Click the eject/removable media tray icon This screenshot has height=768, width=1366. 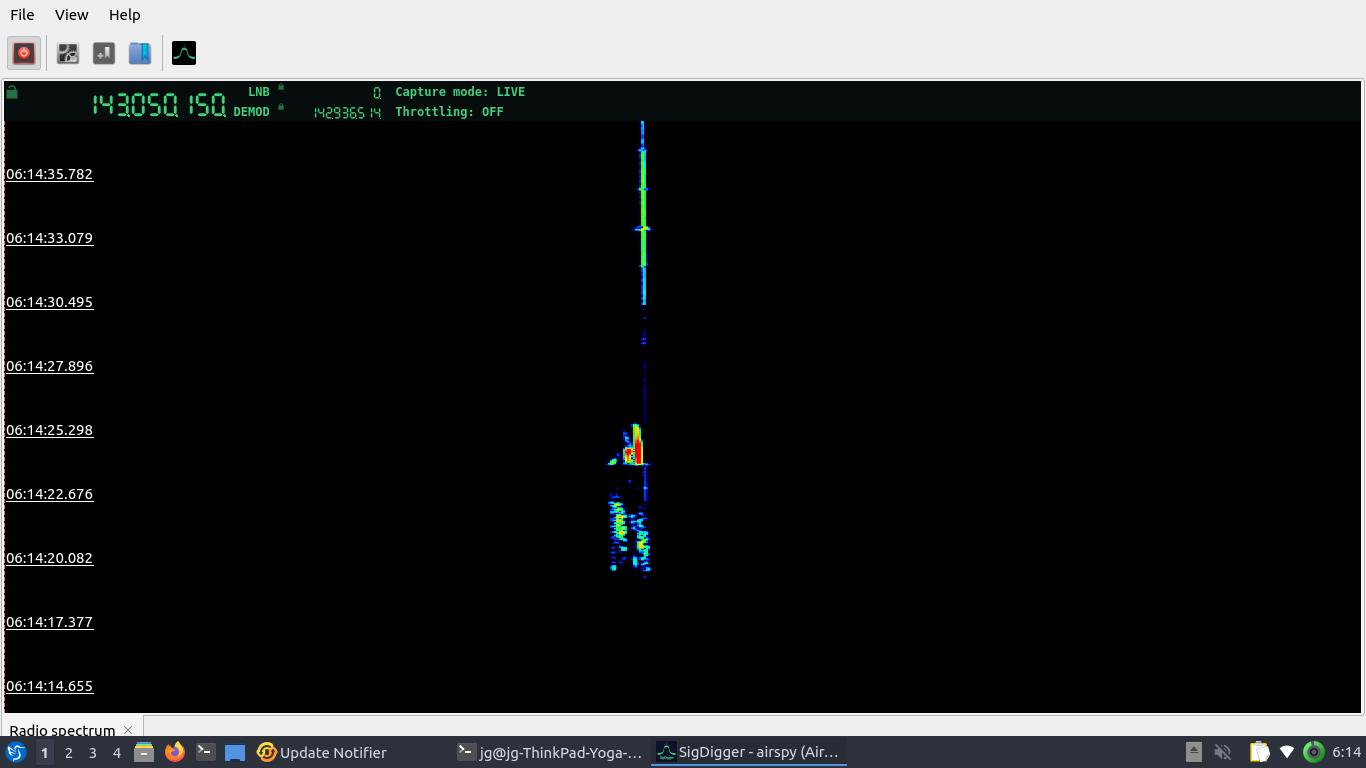(x=1194, y=752)
